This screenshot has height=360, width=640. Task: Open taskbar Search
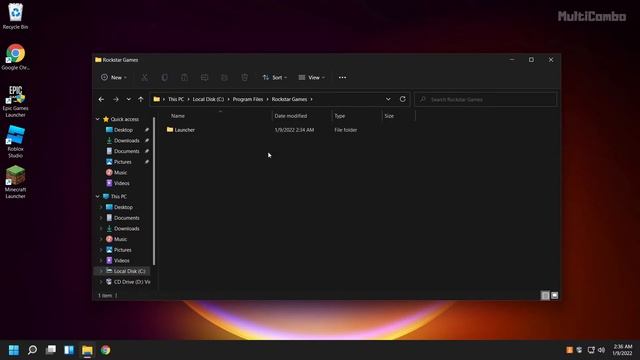tap(32, 350)
